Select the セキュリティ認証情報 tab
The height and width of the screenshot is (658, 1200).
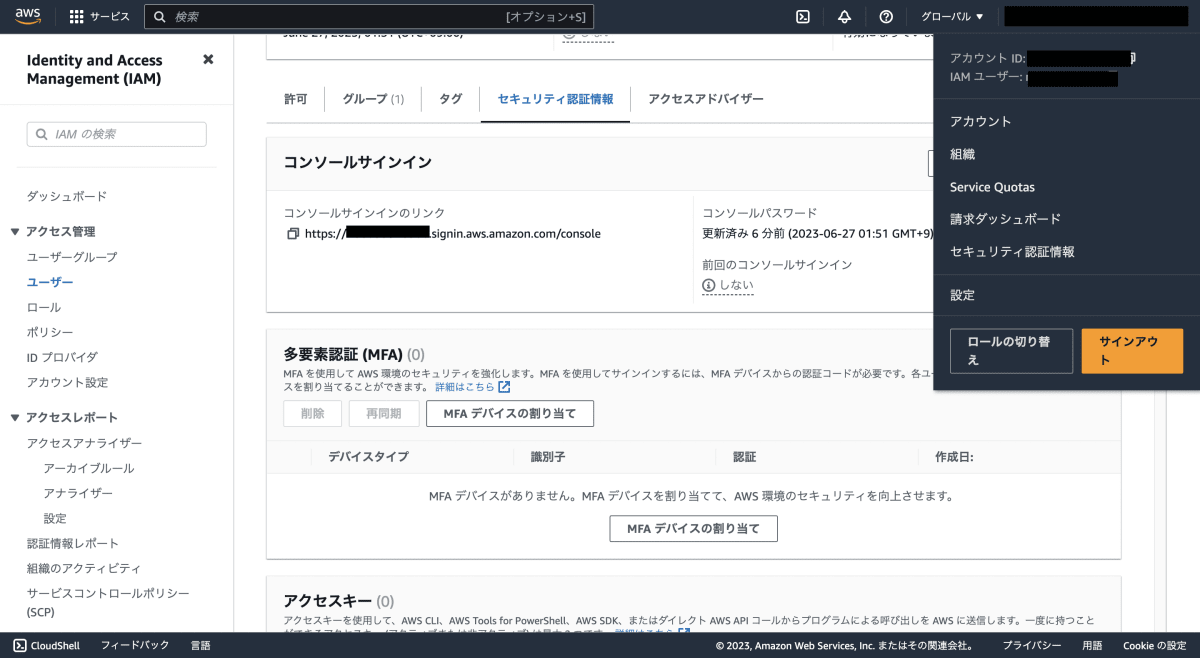pyautogui.click(x=555, y=99)
